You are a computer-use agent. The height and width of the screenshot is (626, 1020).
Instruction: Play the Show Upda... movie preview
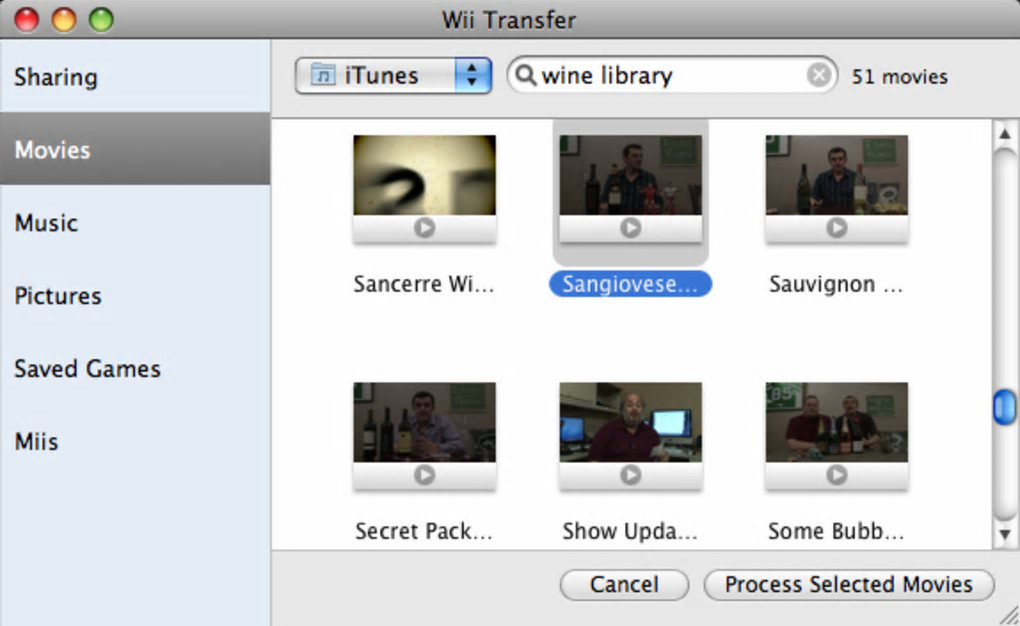tap(630, 475)
